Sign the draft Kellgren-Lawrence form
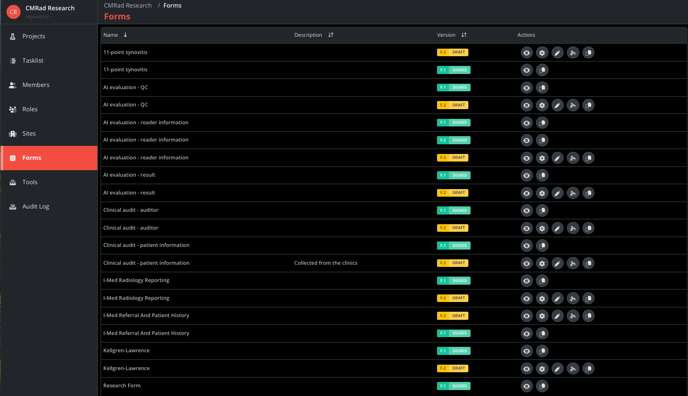Screen dimensions: 688x396 click(x=573, y=368)
